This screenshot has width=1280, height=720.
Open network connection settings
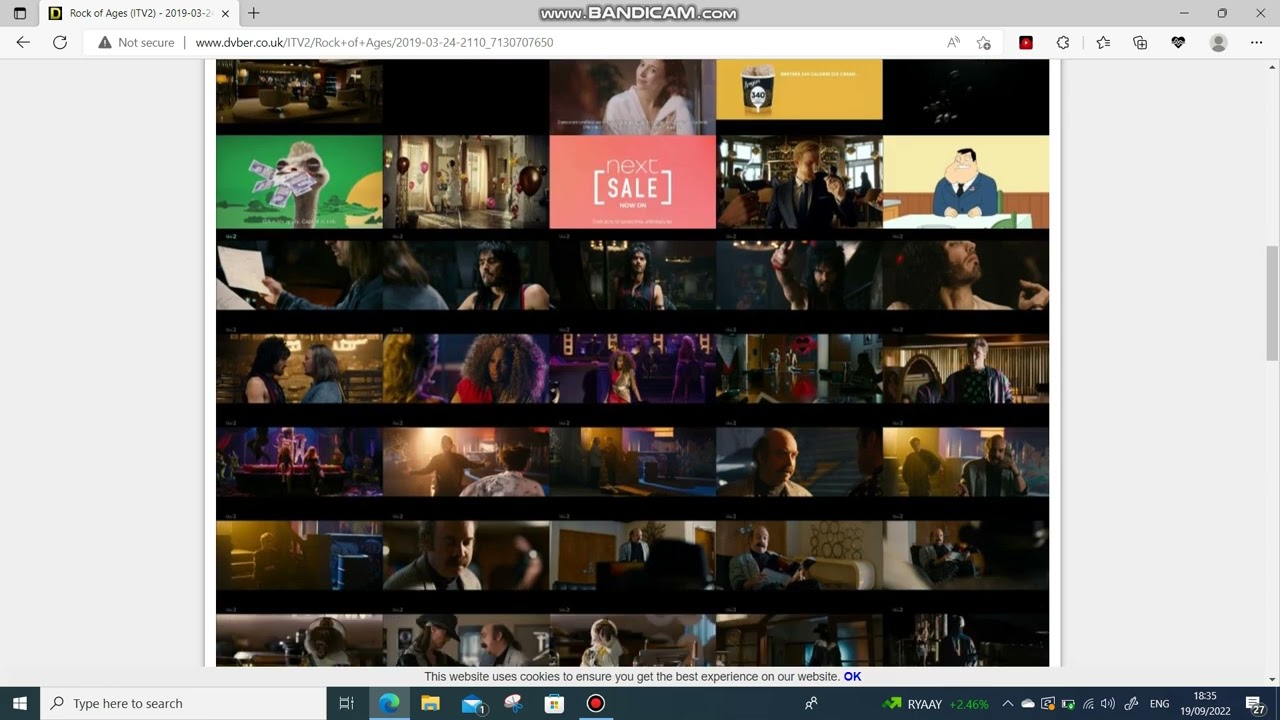point(1088,704)
